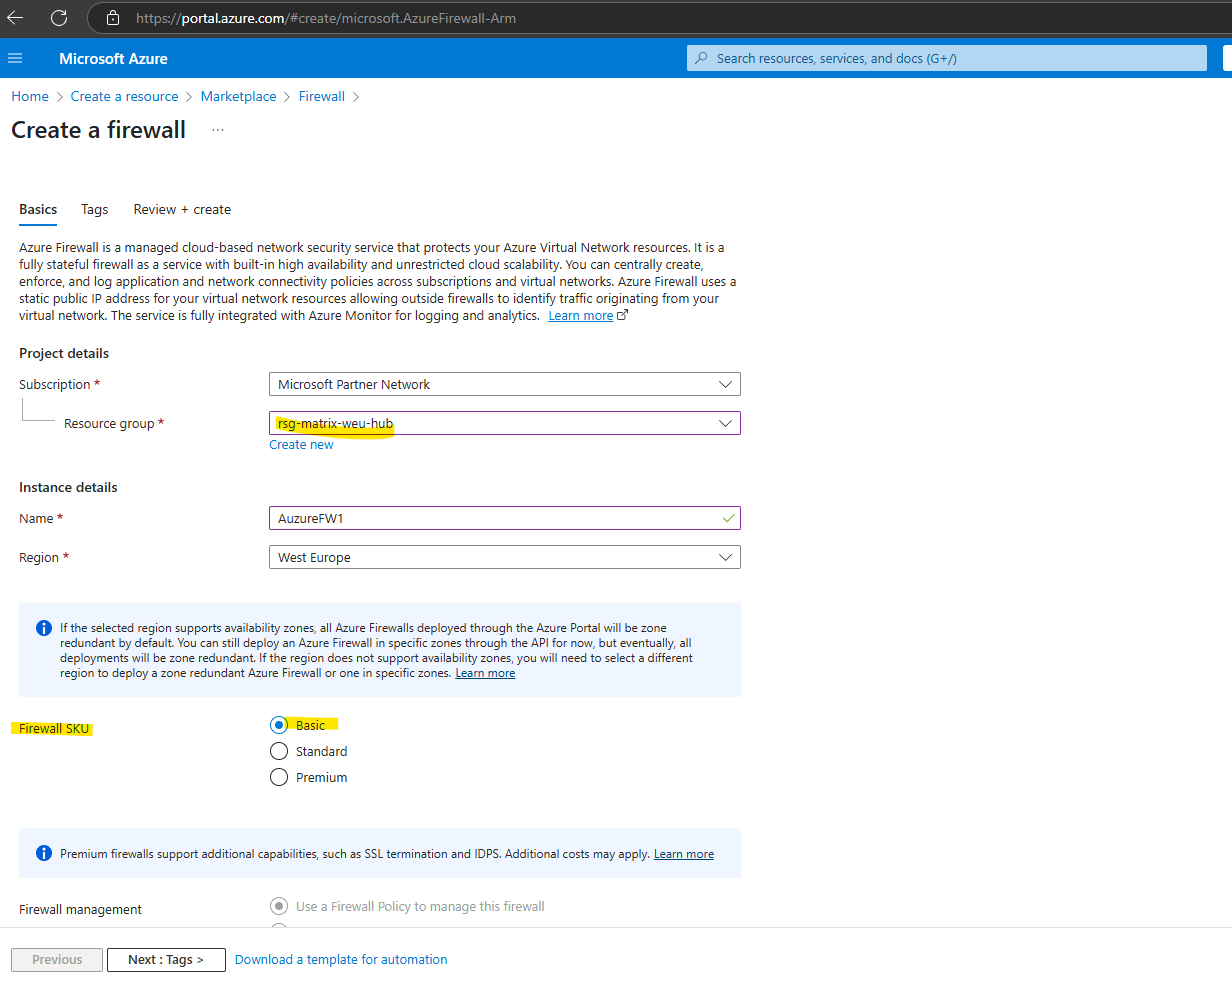Select the Premium firewall SKU
The image size is (1232, 981).
tap(279, 777)
